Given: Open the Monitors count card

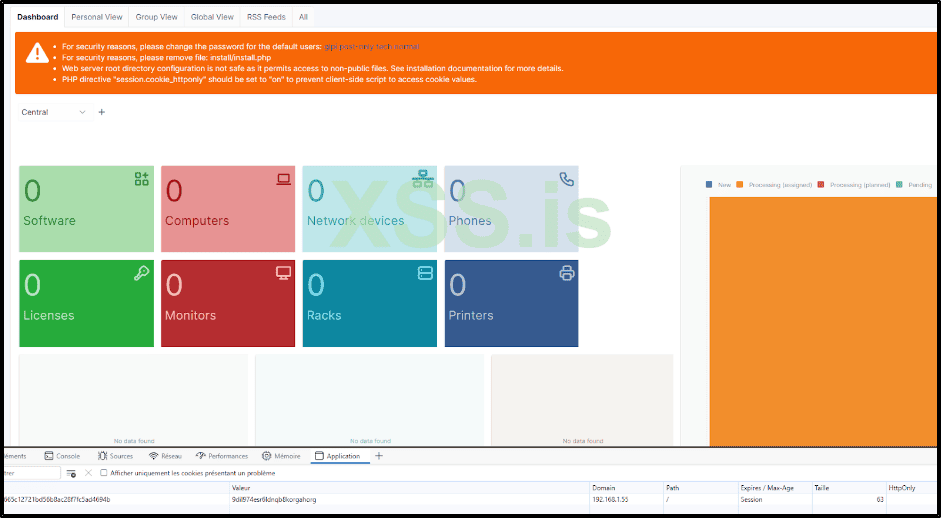Looking at the screenshot, I should pos(228,303).
